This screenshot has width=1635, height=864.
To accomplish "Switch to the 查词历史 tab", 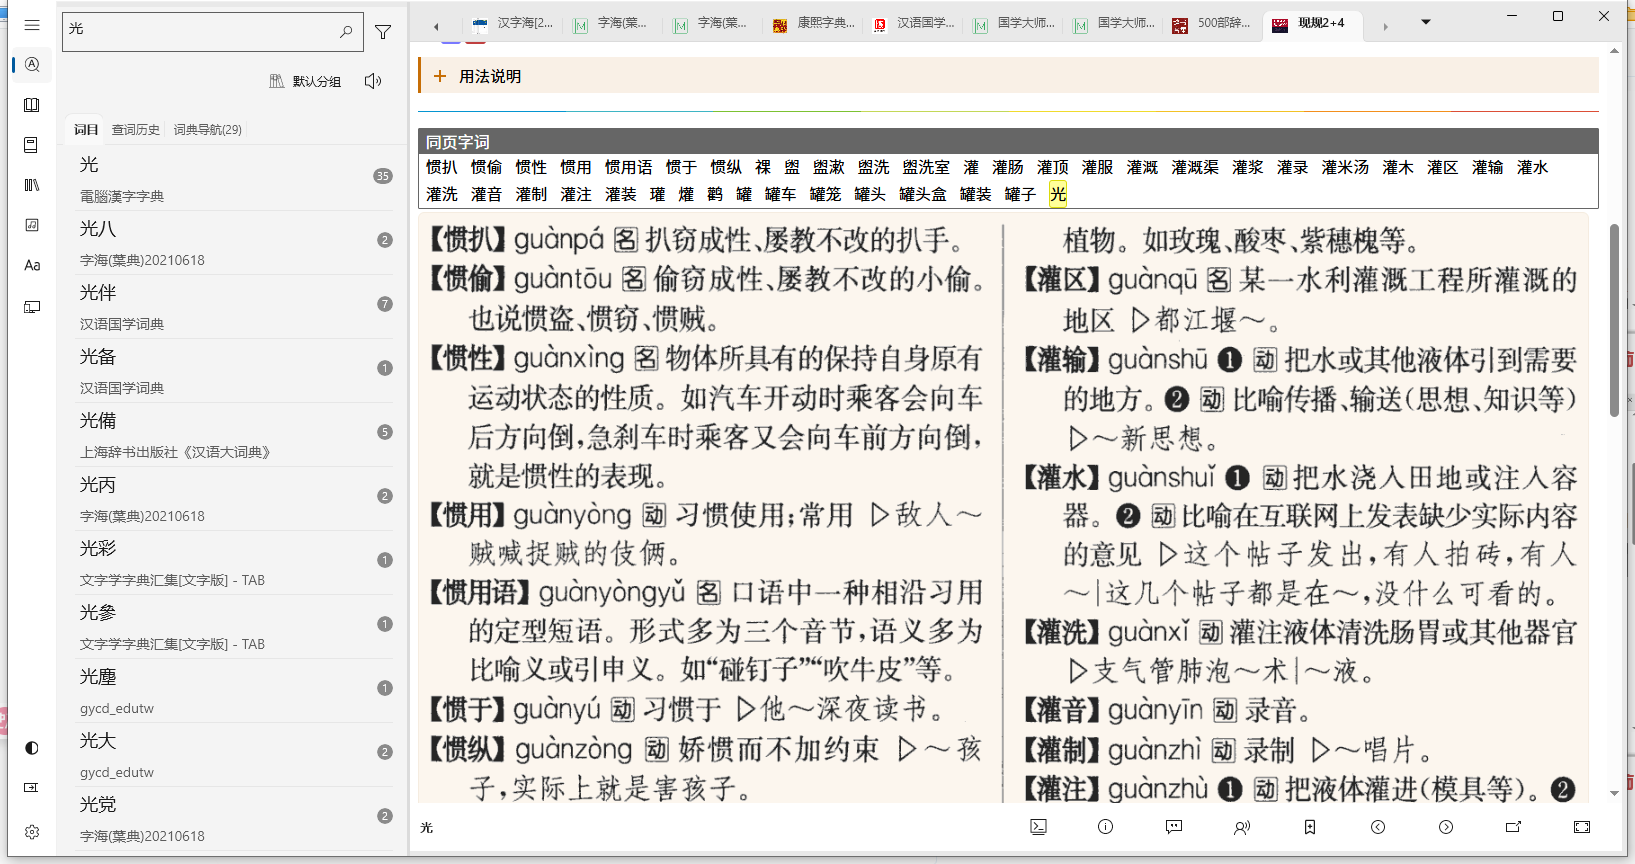I will pyautogui.click(x=135, y=130).
